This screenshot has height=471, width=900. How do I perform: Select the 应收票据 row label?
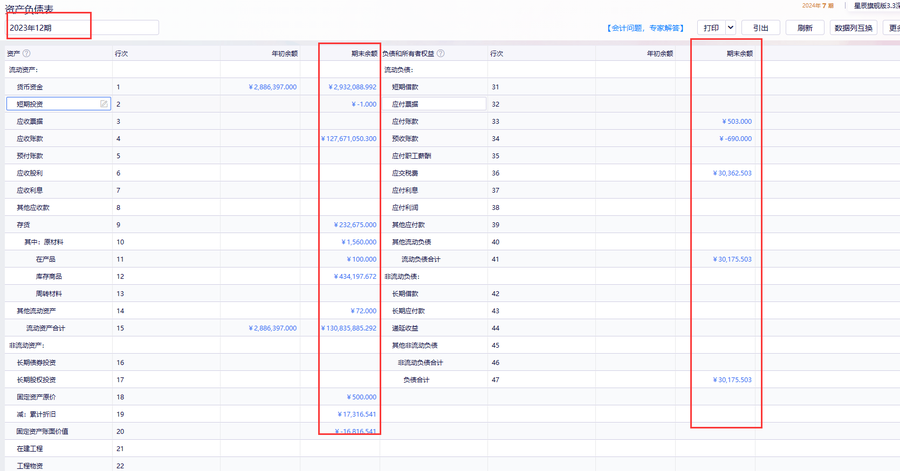point(30,122)
